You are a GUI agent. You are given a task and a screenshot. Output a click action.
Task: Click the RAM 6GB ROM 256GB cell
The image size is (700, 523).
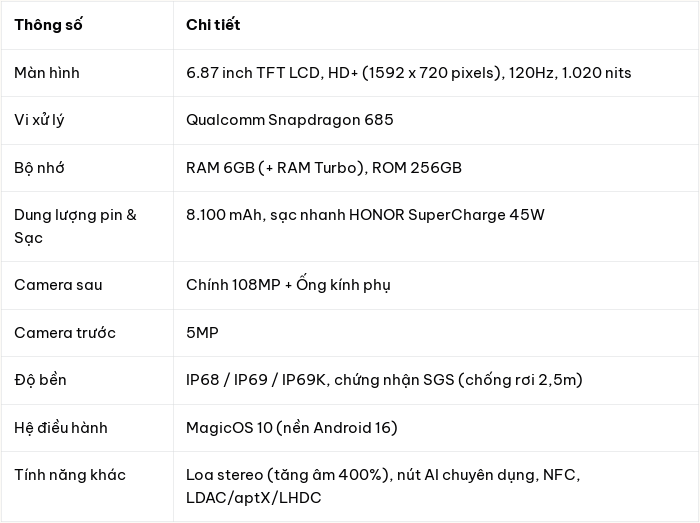pos(324,168)
